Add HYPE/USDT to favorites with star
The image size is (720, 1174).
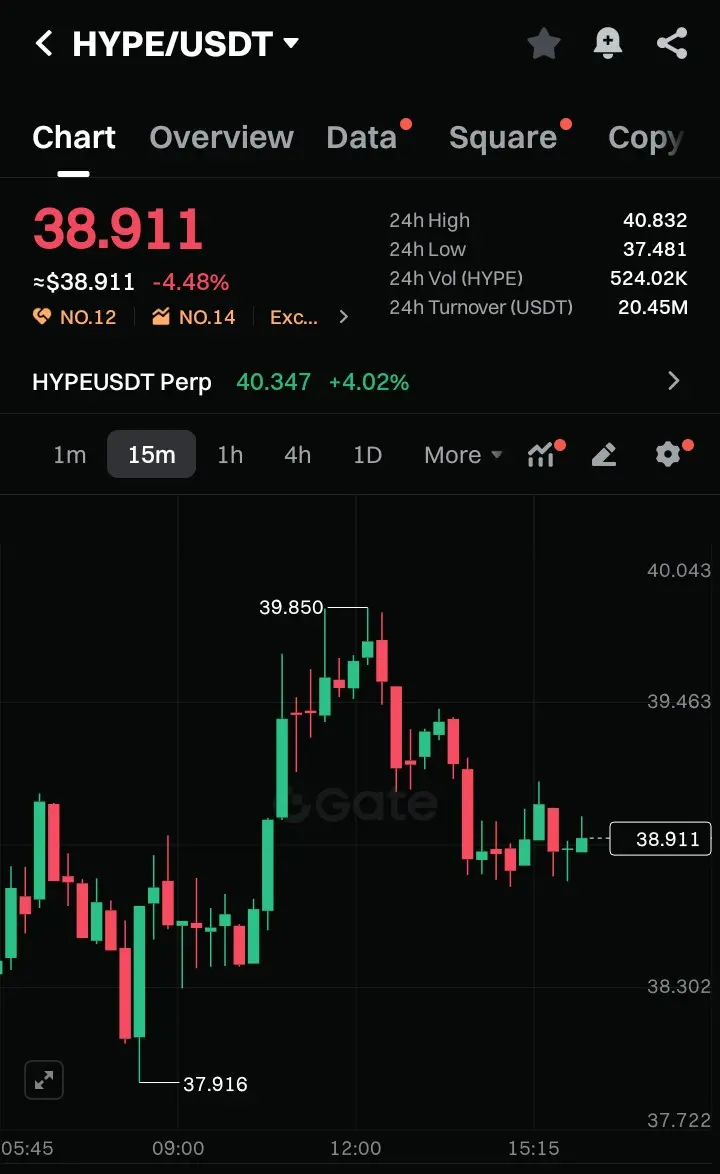coord(543,43)
